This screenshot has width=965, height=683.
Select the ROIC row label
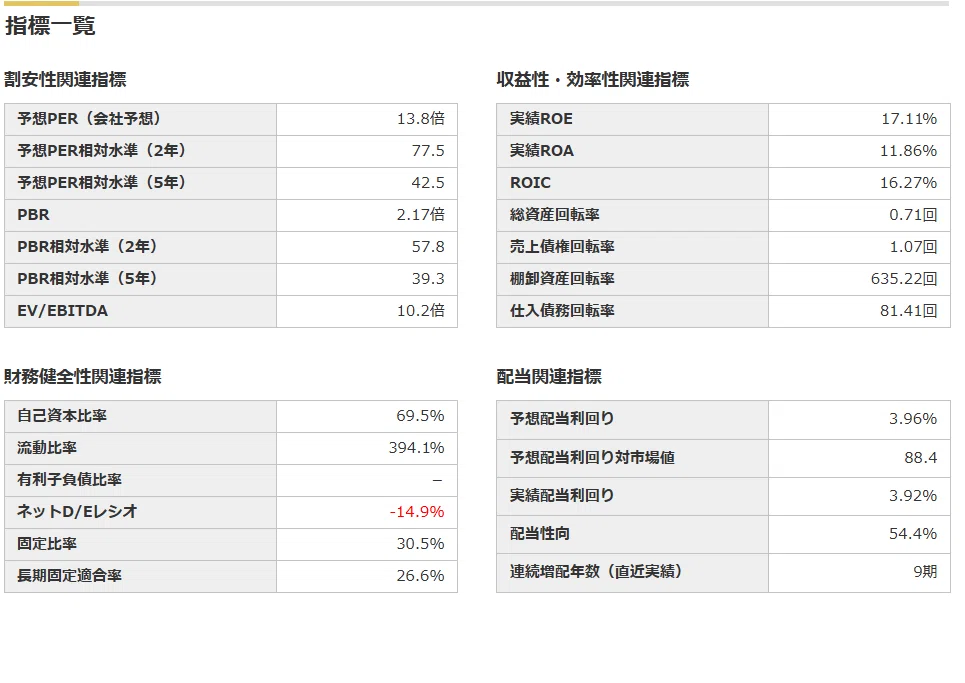[530, 183]
